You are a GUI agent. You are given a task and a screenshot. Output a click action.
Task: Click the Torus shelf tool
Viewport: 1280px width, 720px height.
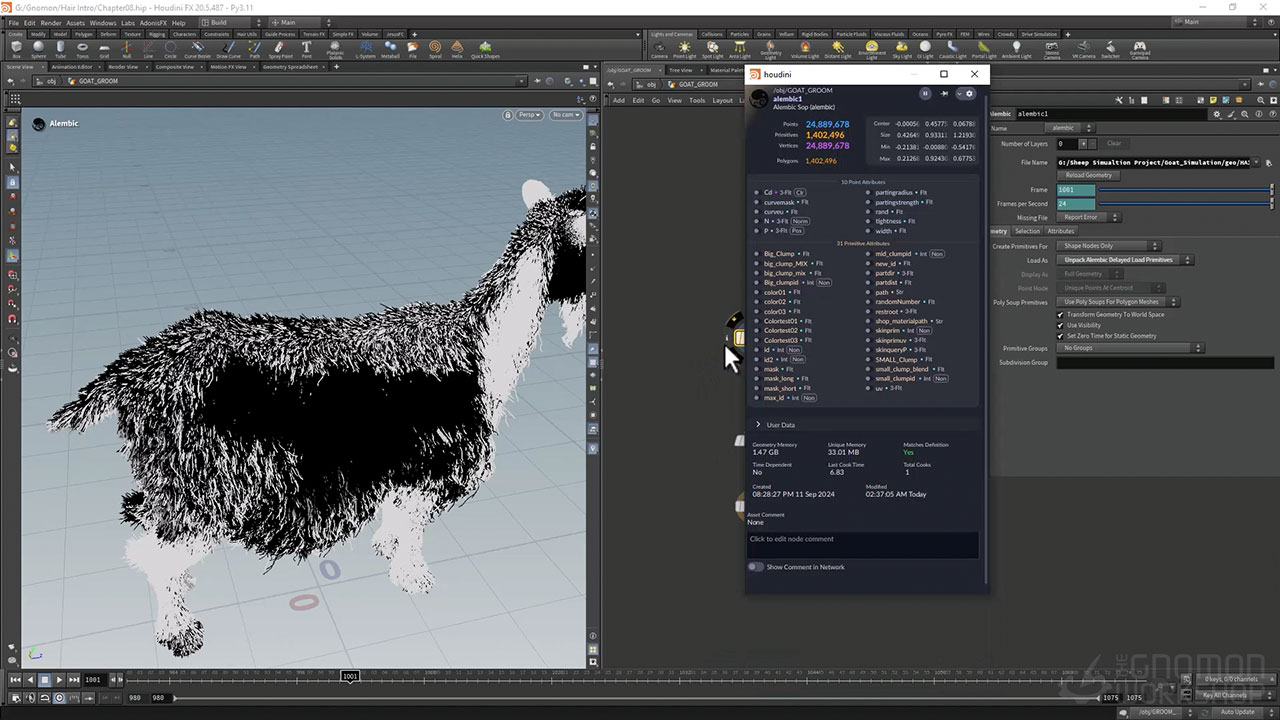(83, 48)
